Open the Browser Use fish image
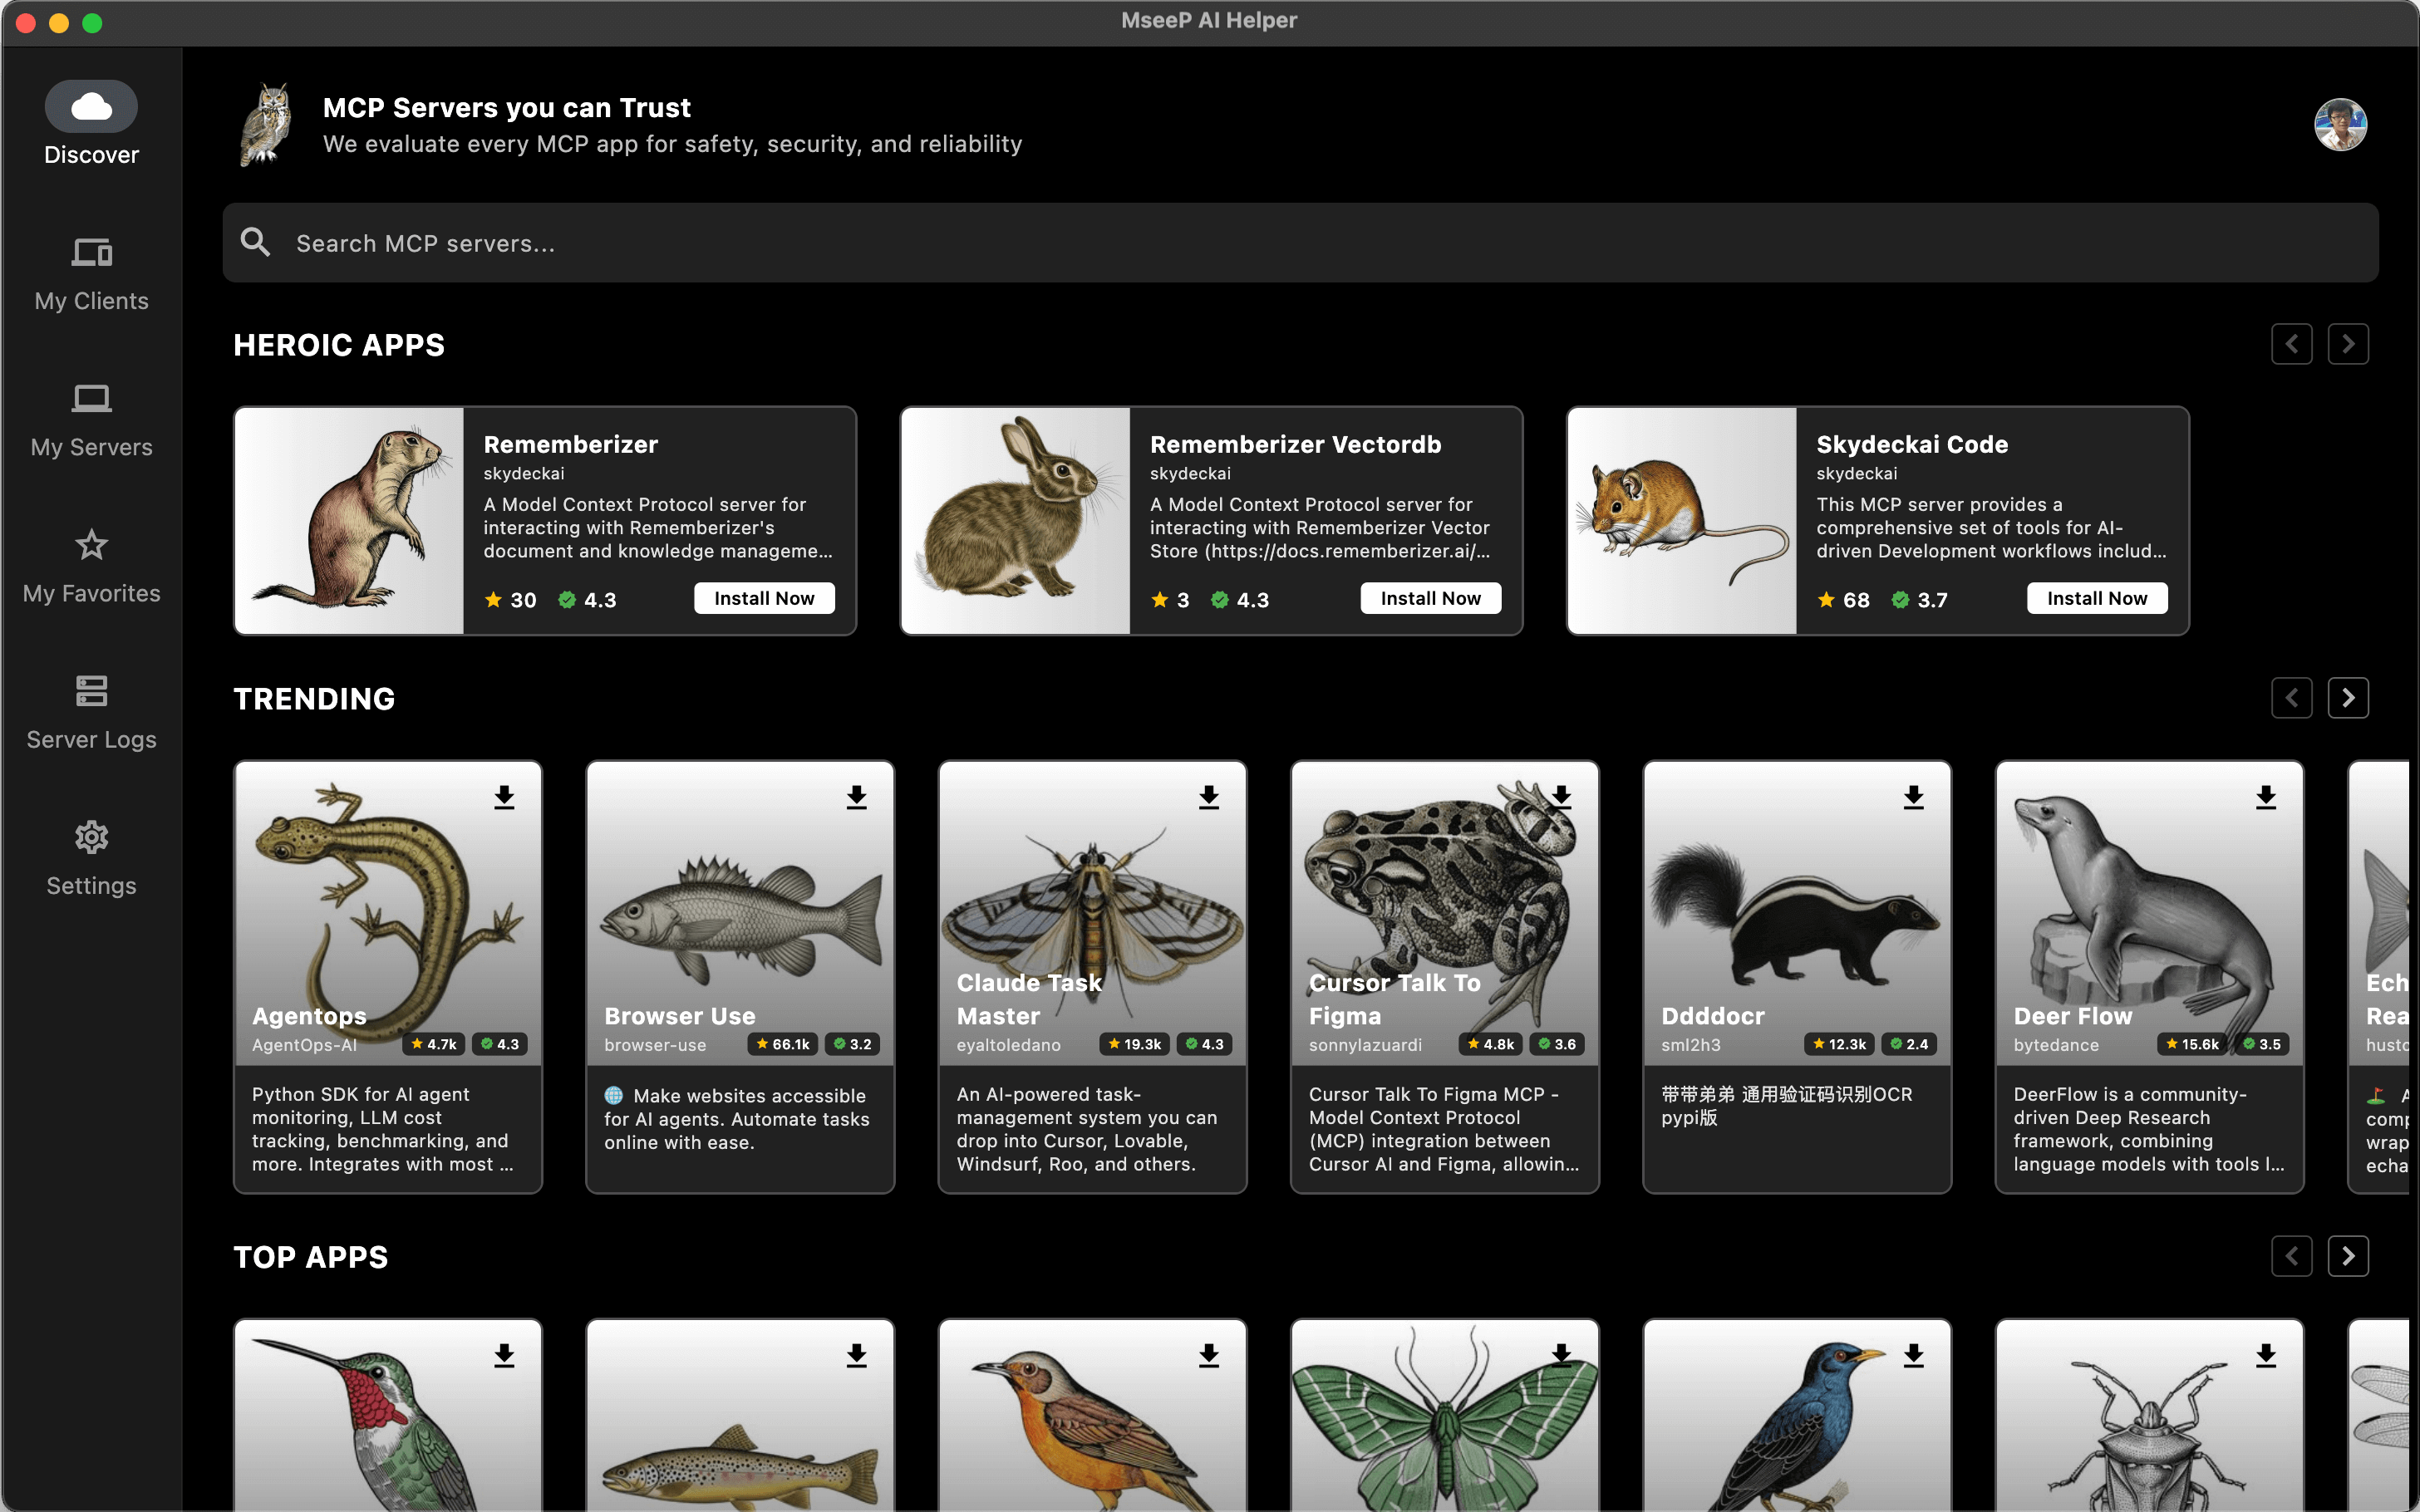The width and height of the screenshot is (2420, 1512). [x=740, y=915]
